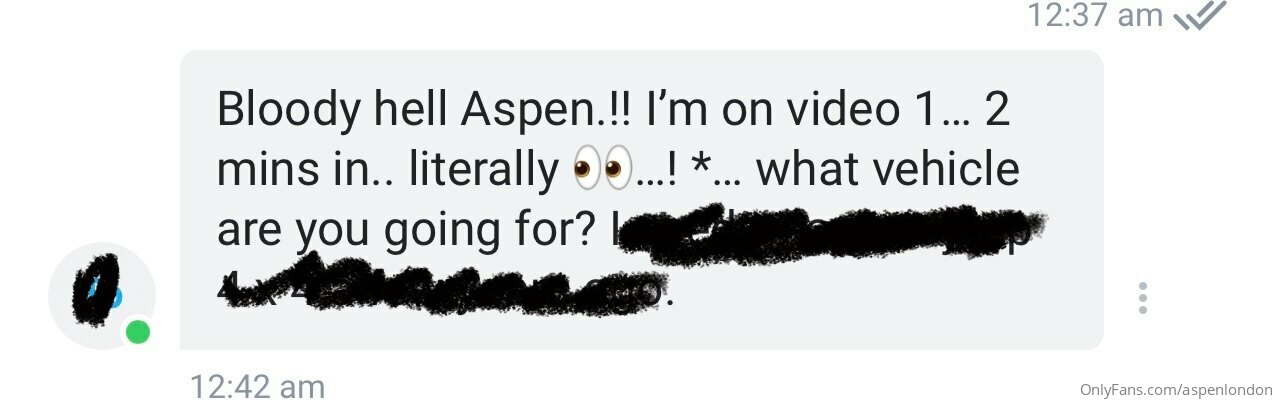The image size is (1283, 418).
Task: Click the green online status dot
Action: pos(138,332)
